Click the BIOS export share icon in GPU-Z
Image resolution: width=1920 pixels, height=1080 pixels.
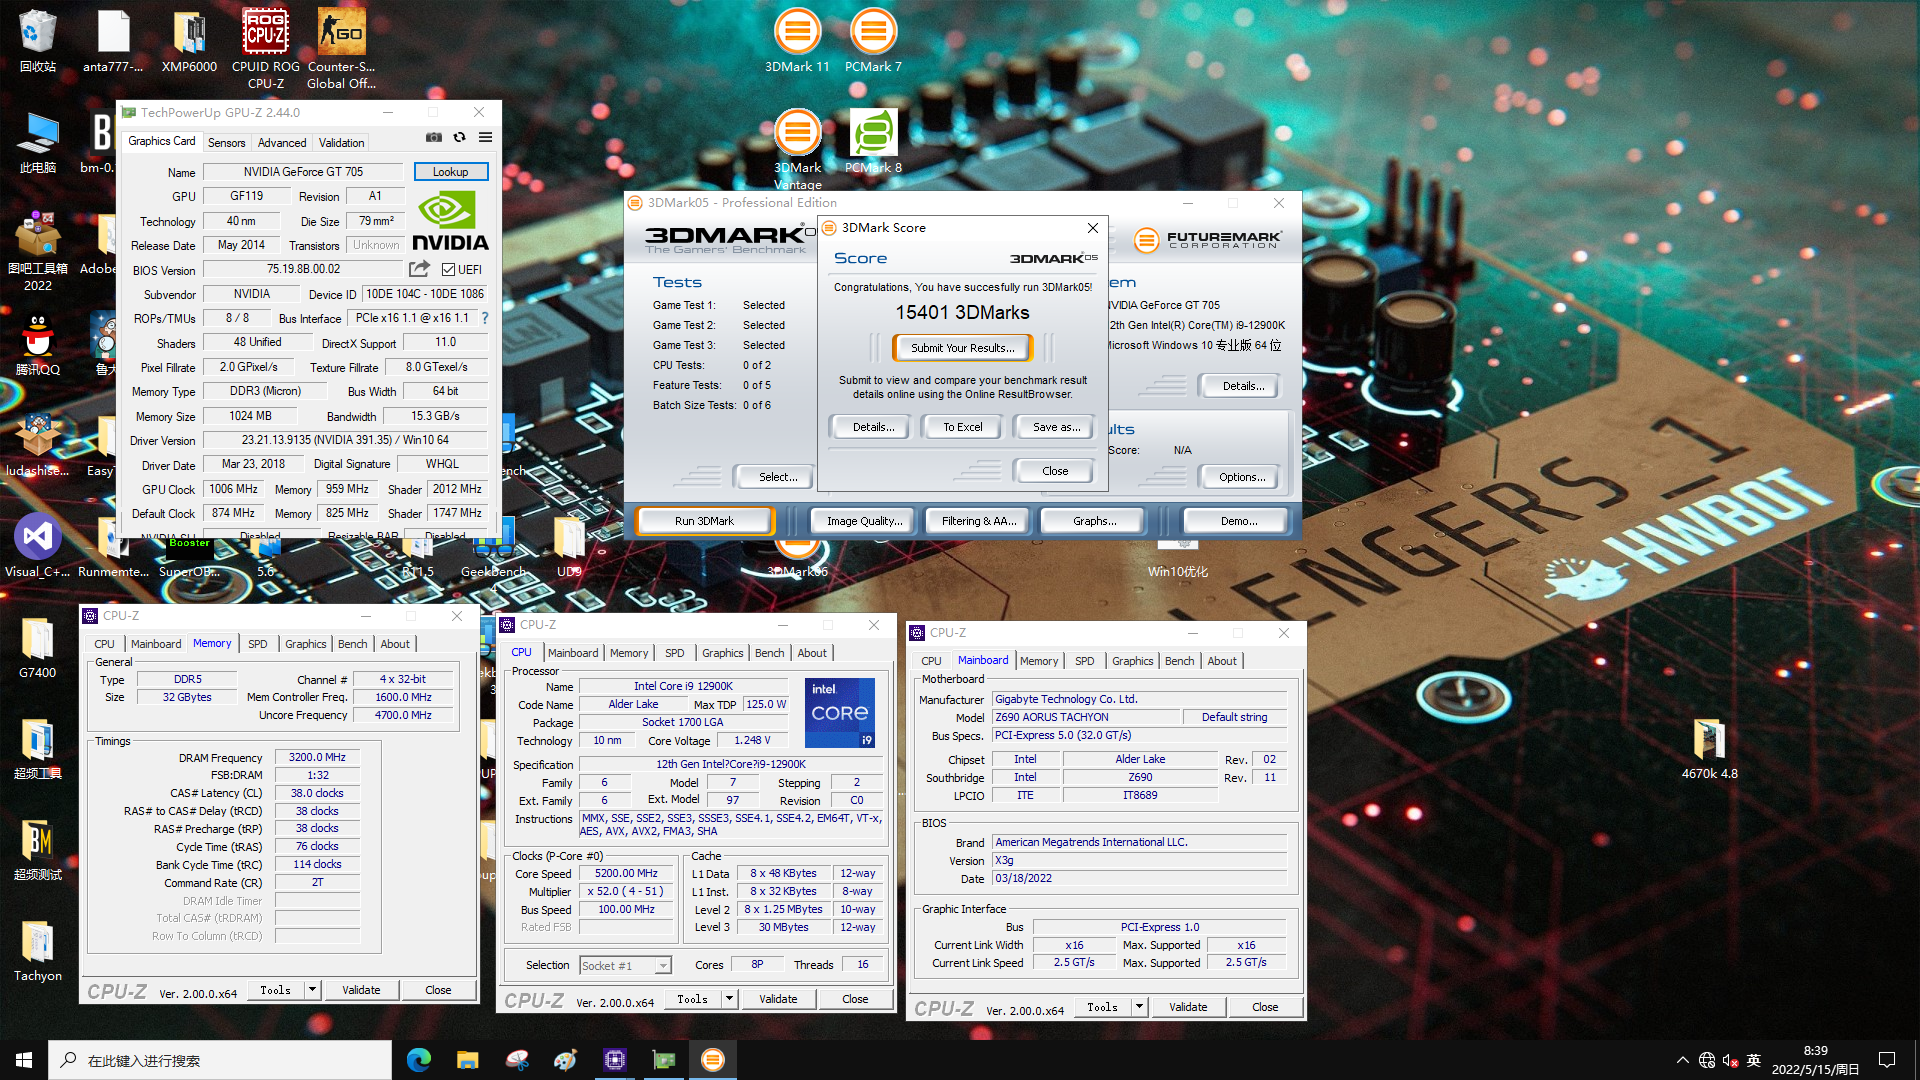[x=419, y=269]
